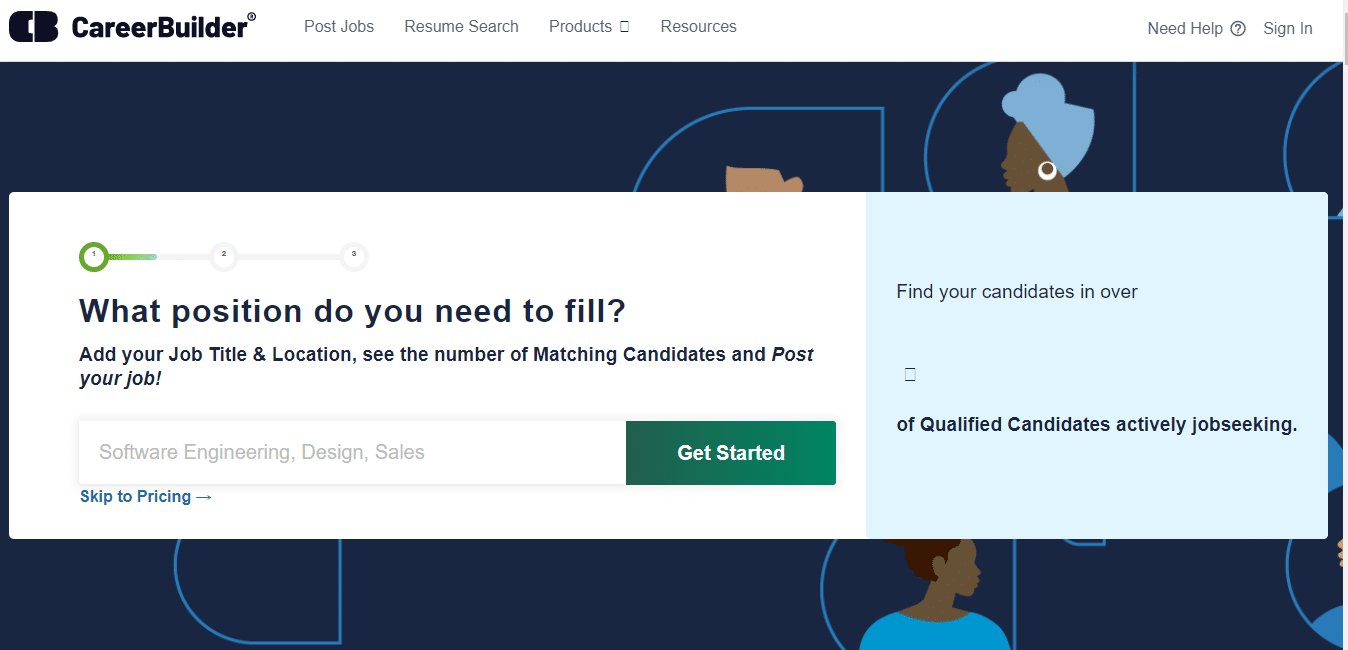Click the CareerBuilder CB logo icon
This screenshot has height=650, width=1348.
pyautogui.click(x=33, y=27)
